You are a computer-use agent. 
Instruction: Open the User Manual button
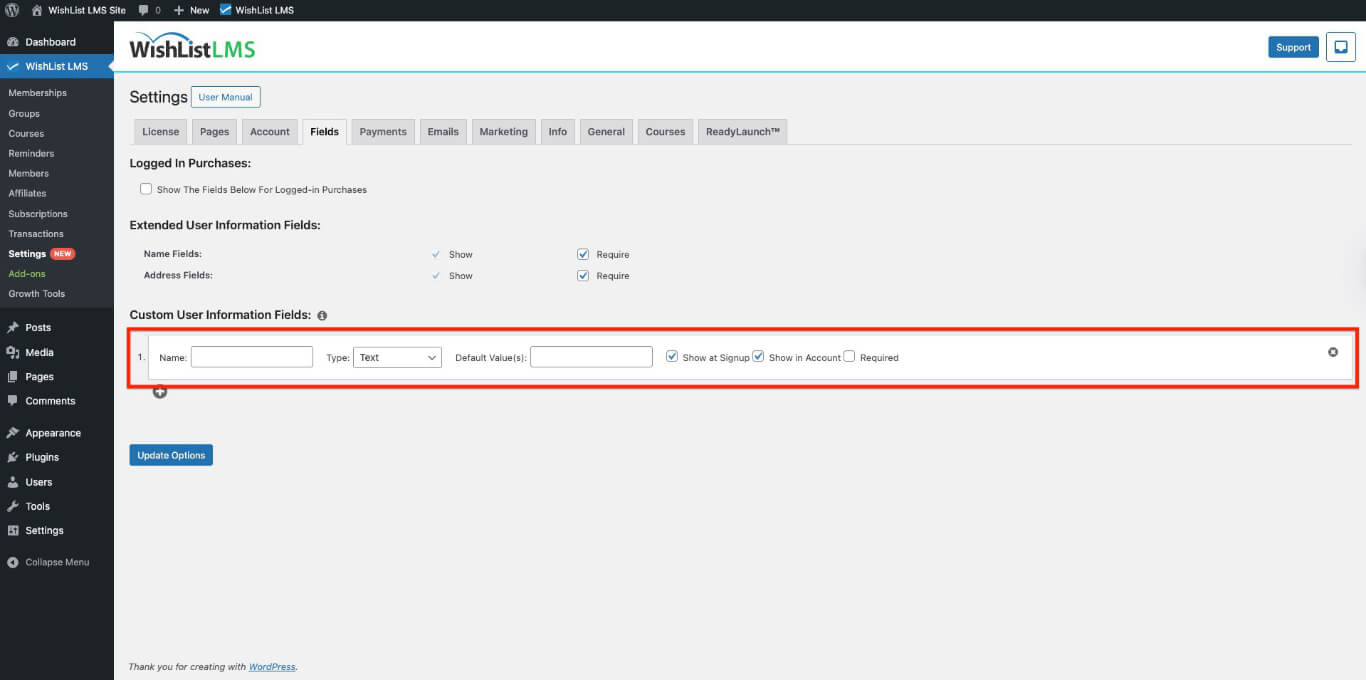click(226, 97)
